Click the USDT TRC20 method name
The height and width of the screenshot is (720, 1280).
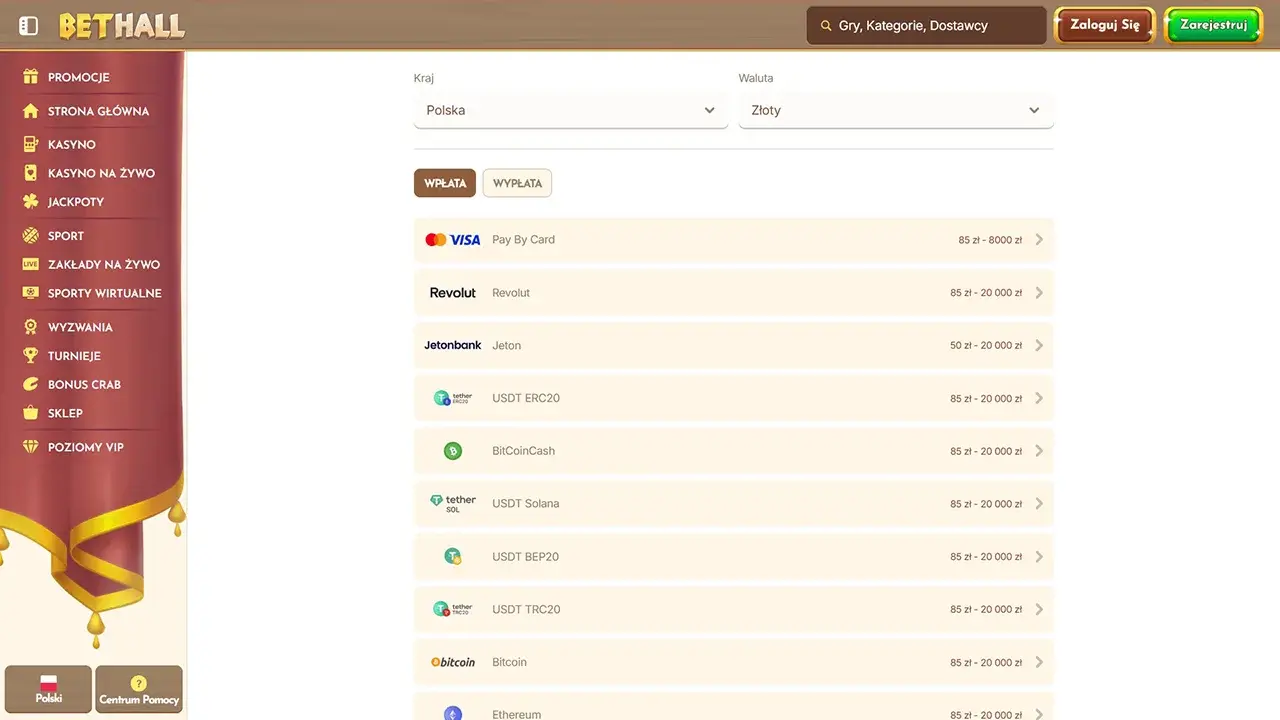pyautogui.click(x=526, y=609)
